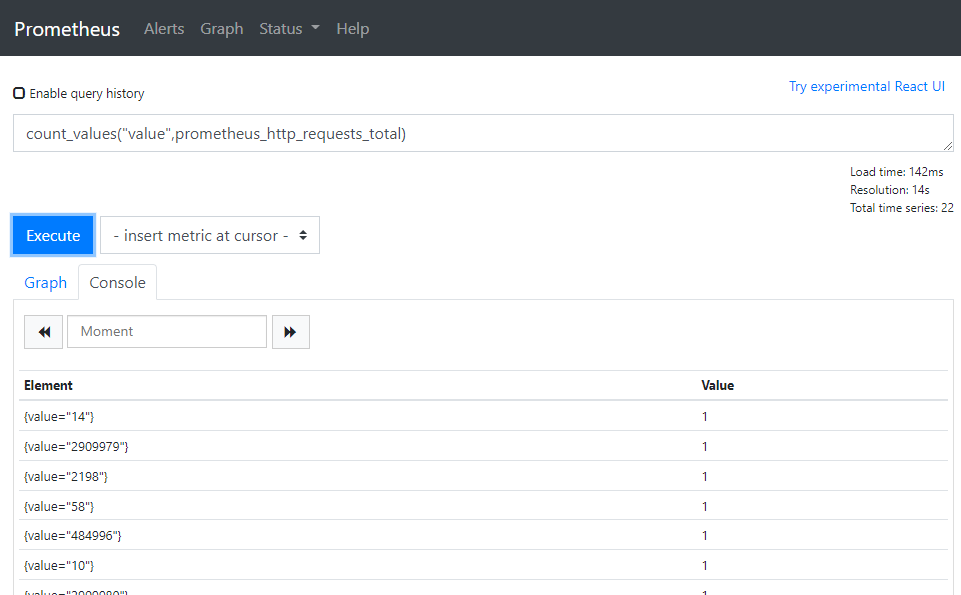Open Alerts in the navigation bar
Viewport: 961px width, 595px height.
pyautogui.click(x=164, y=29)
